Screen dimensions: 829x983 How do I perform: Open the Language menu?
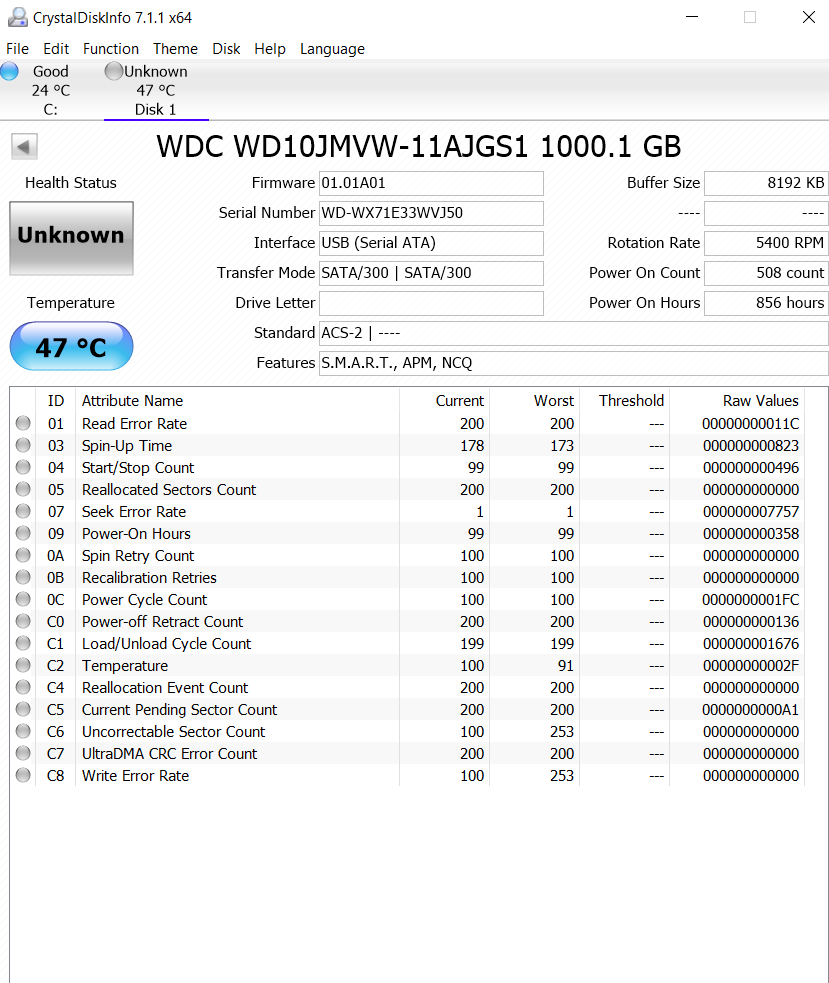[332, 49]
